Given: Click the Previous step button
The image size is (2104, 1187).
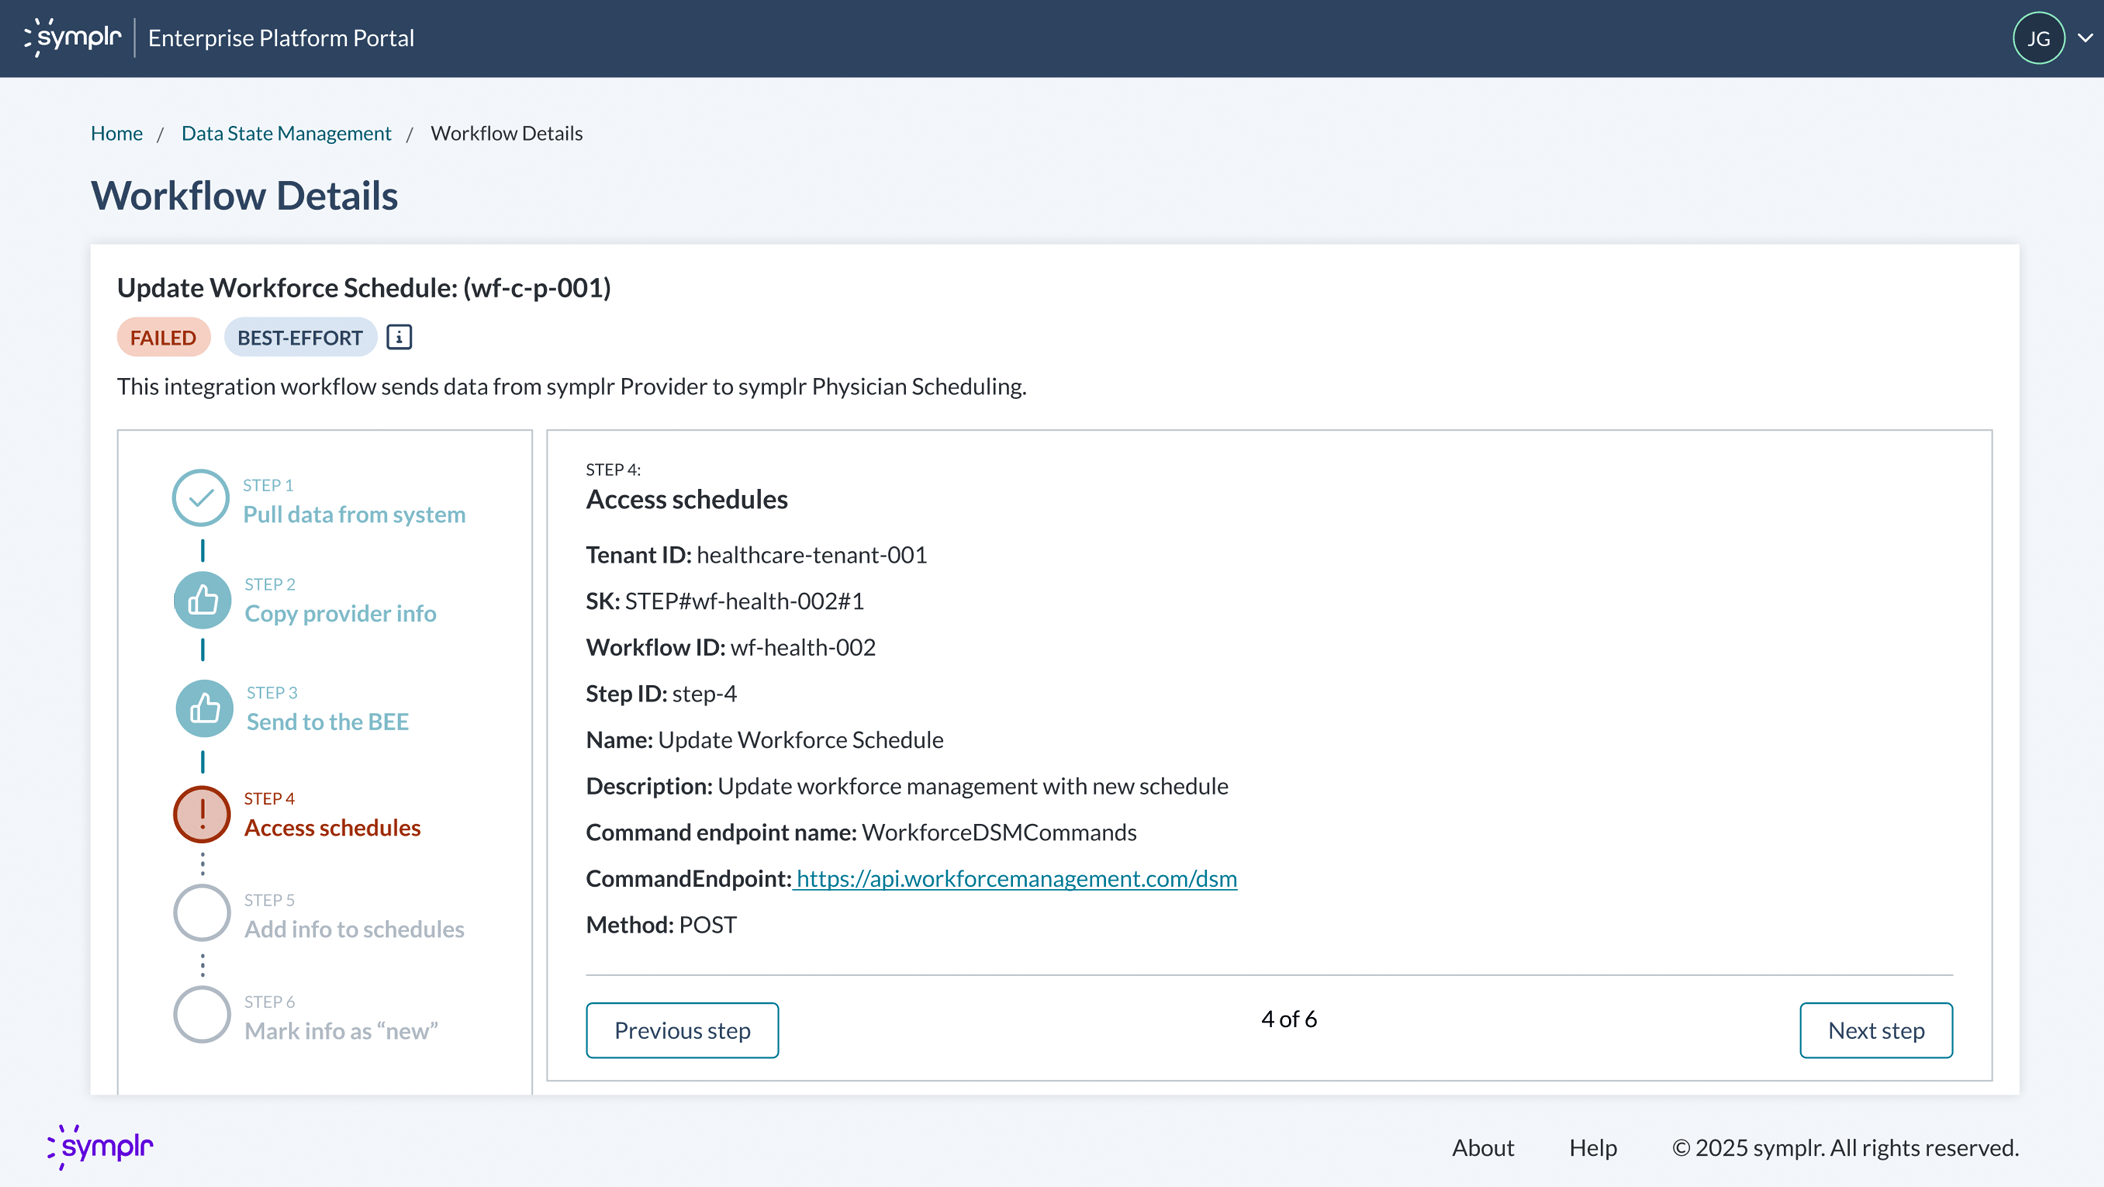Looking at the screenshot, I should coord(682,1030).
